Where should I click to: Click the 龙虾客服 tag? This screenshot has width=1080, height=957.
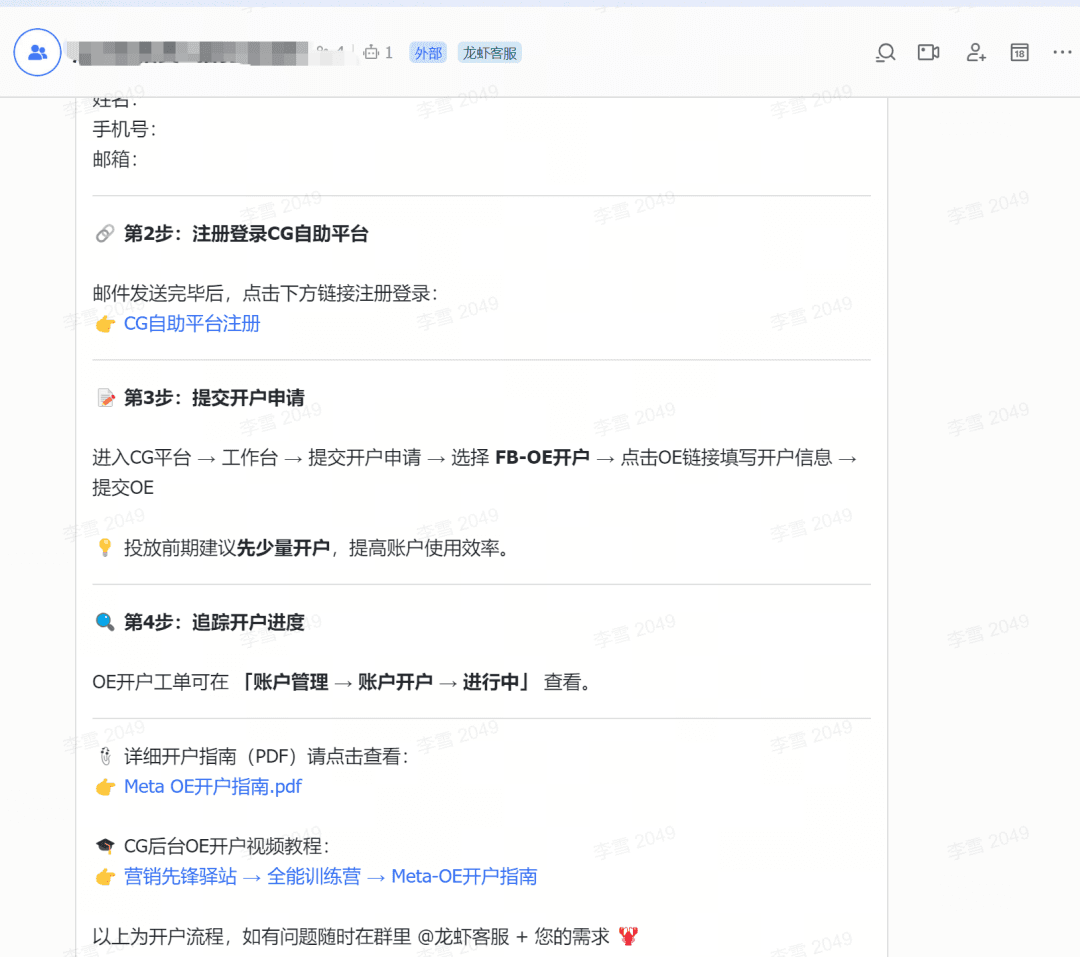point(490,53)
